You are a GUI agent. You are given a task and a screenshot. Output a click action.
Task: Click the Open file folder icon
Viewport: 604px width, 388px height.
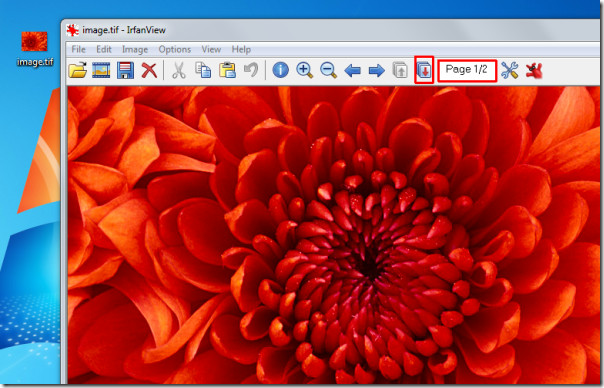click(x=77, y=71)
